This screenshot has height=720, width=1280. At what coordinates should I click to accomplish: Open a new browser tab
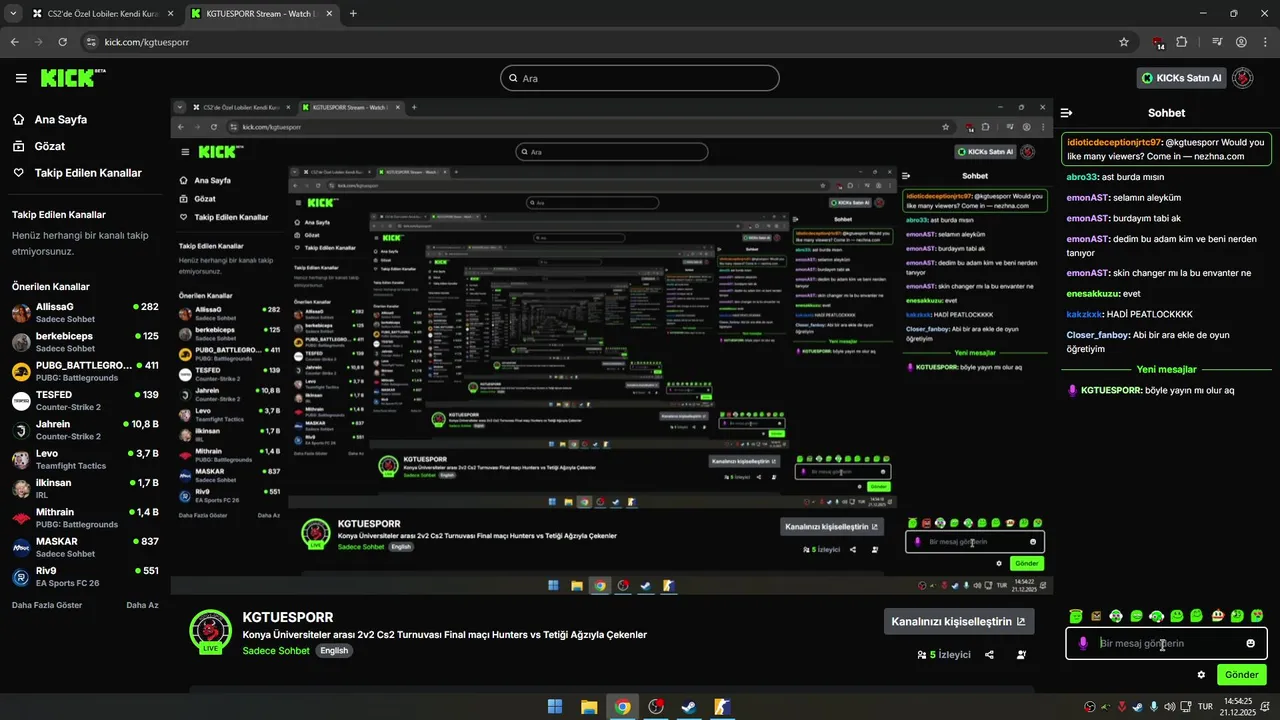coord(353,14)
